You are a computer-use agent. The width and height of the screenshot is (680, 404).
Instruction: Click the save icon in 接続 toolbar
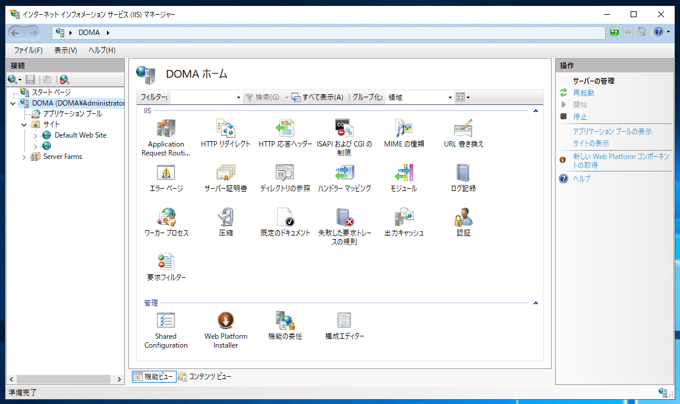pos(30,79)
